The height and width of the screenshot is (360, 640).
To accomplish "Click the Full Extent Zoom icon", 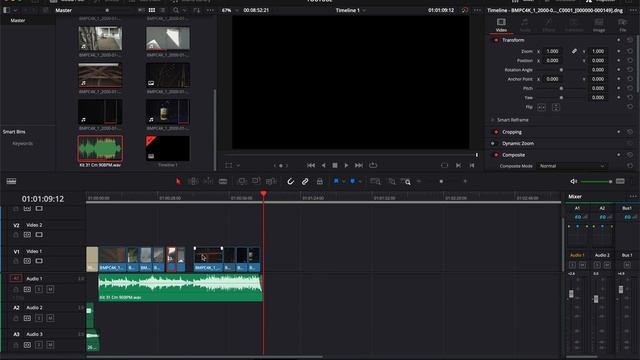I will click(375, 181).
